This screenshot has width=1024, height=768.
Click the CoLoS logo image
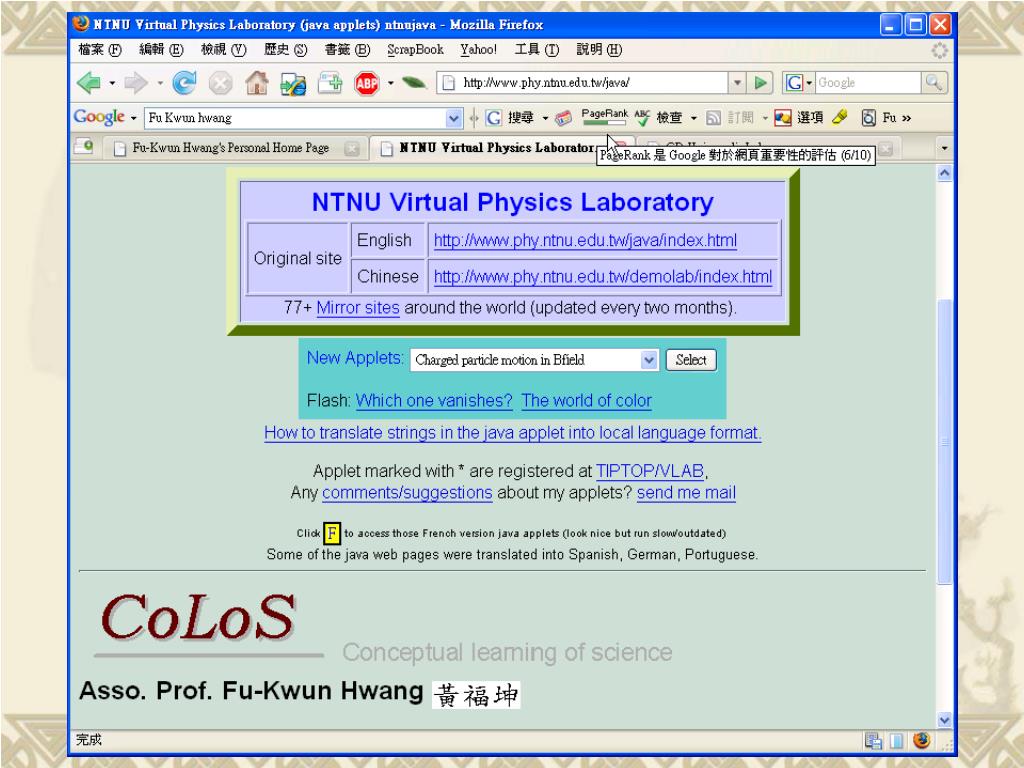coord(199,618)
